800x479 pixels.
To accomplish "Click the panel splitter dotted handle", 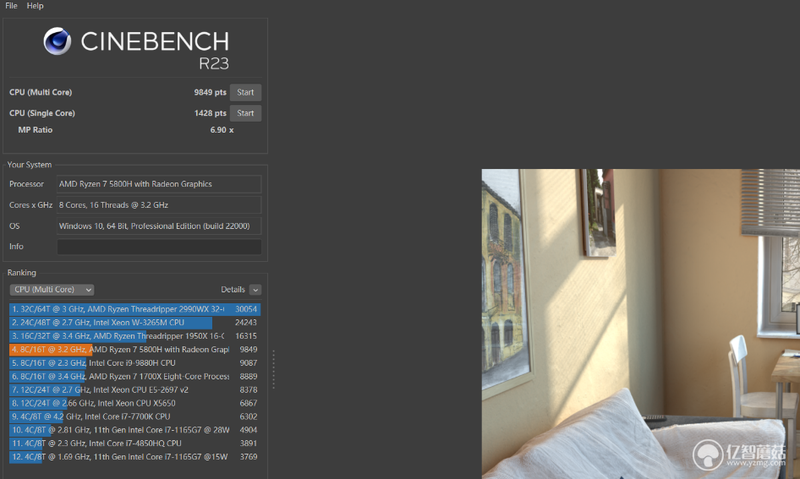I will [273, 370].
